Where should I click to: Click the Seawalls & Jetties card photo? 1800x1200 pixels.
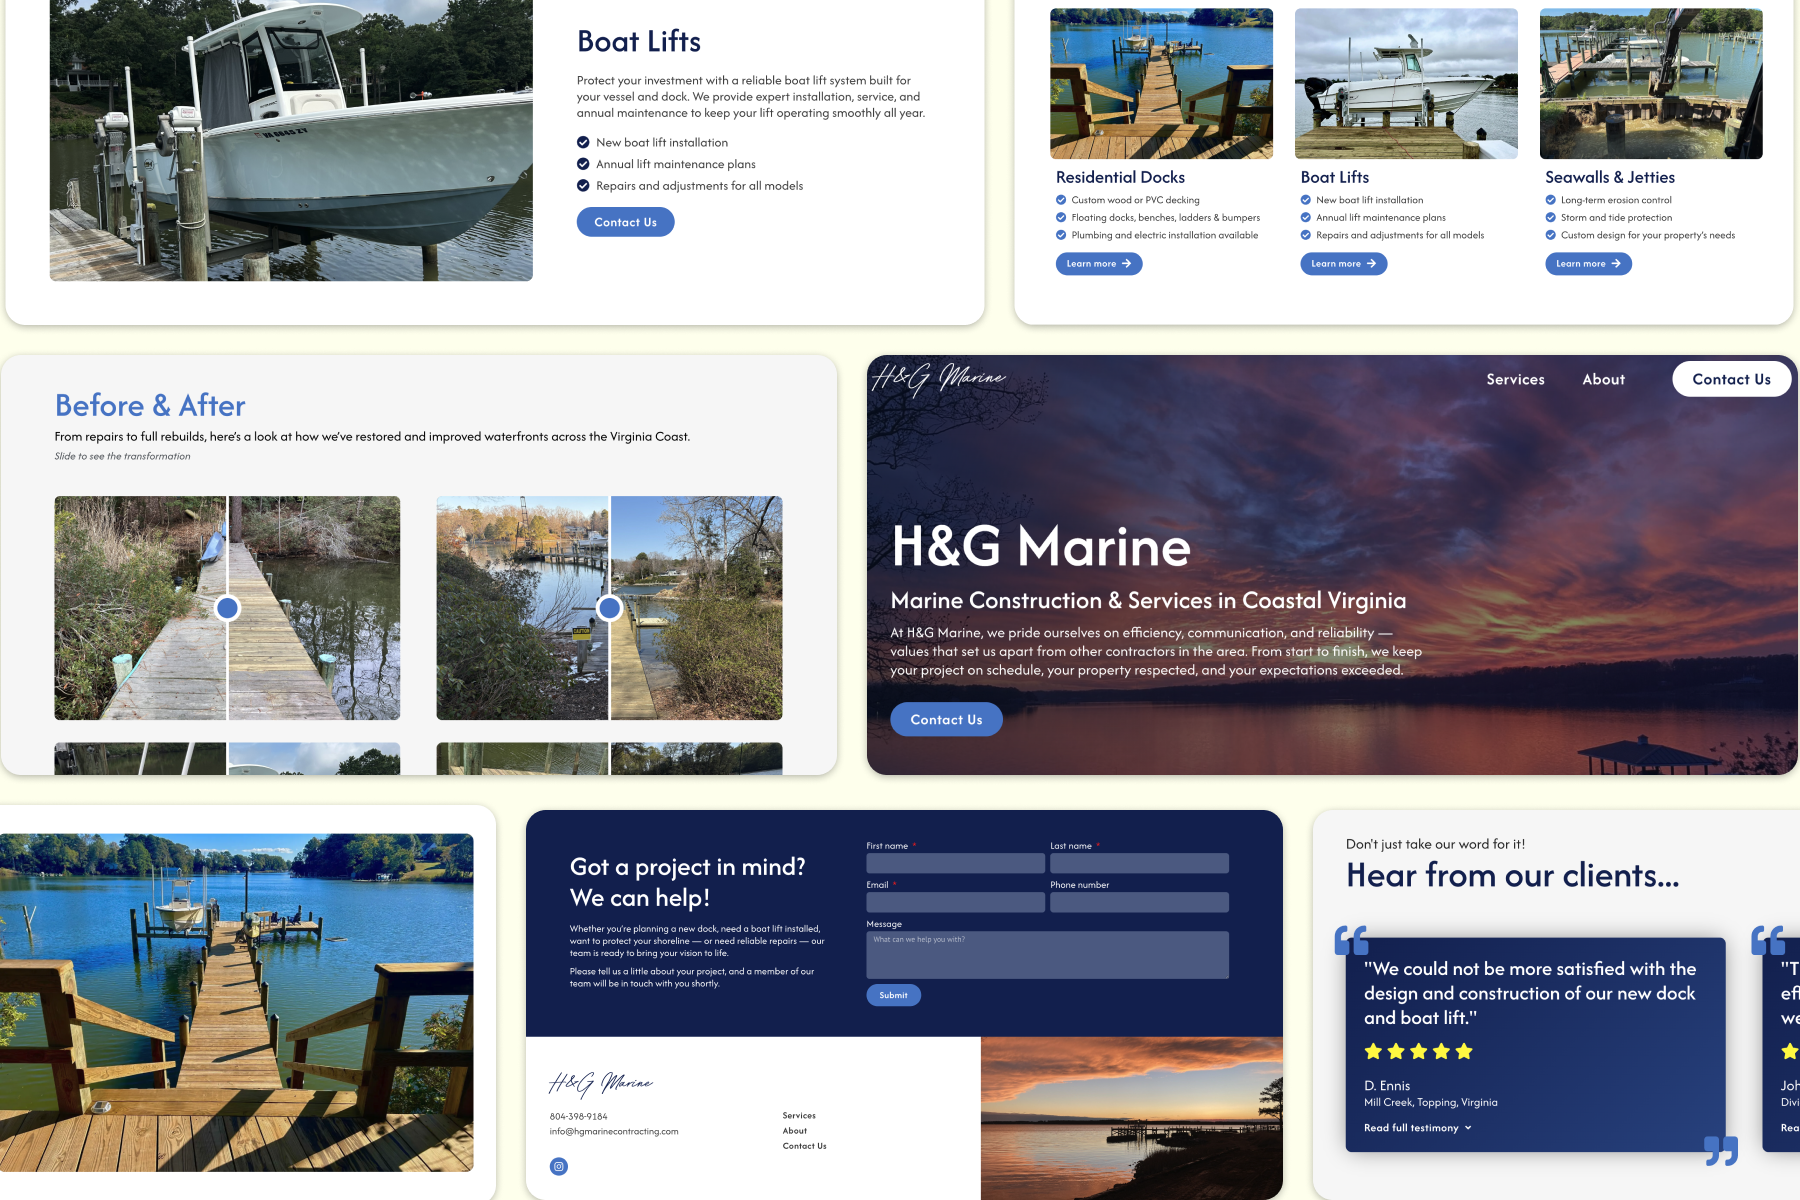pyautogui.click(x=1651, y=84)
